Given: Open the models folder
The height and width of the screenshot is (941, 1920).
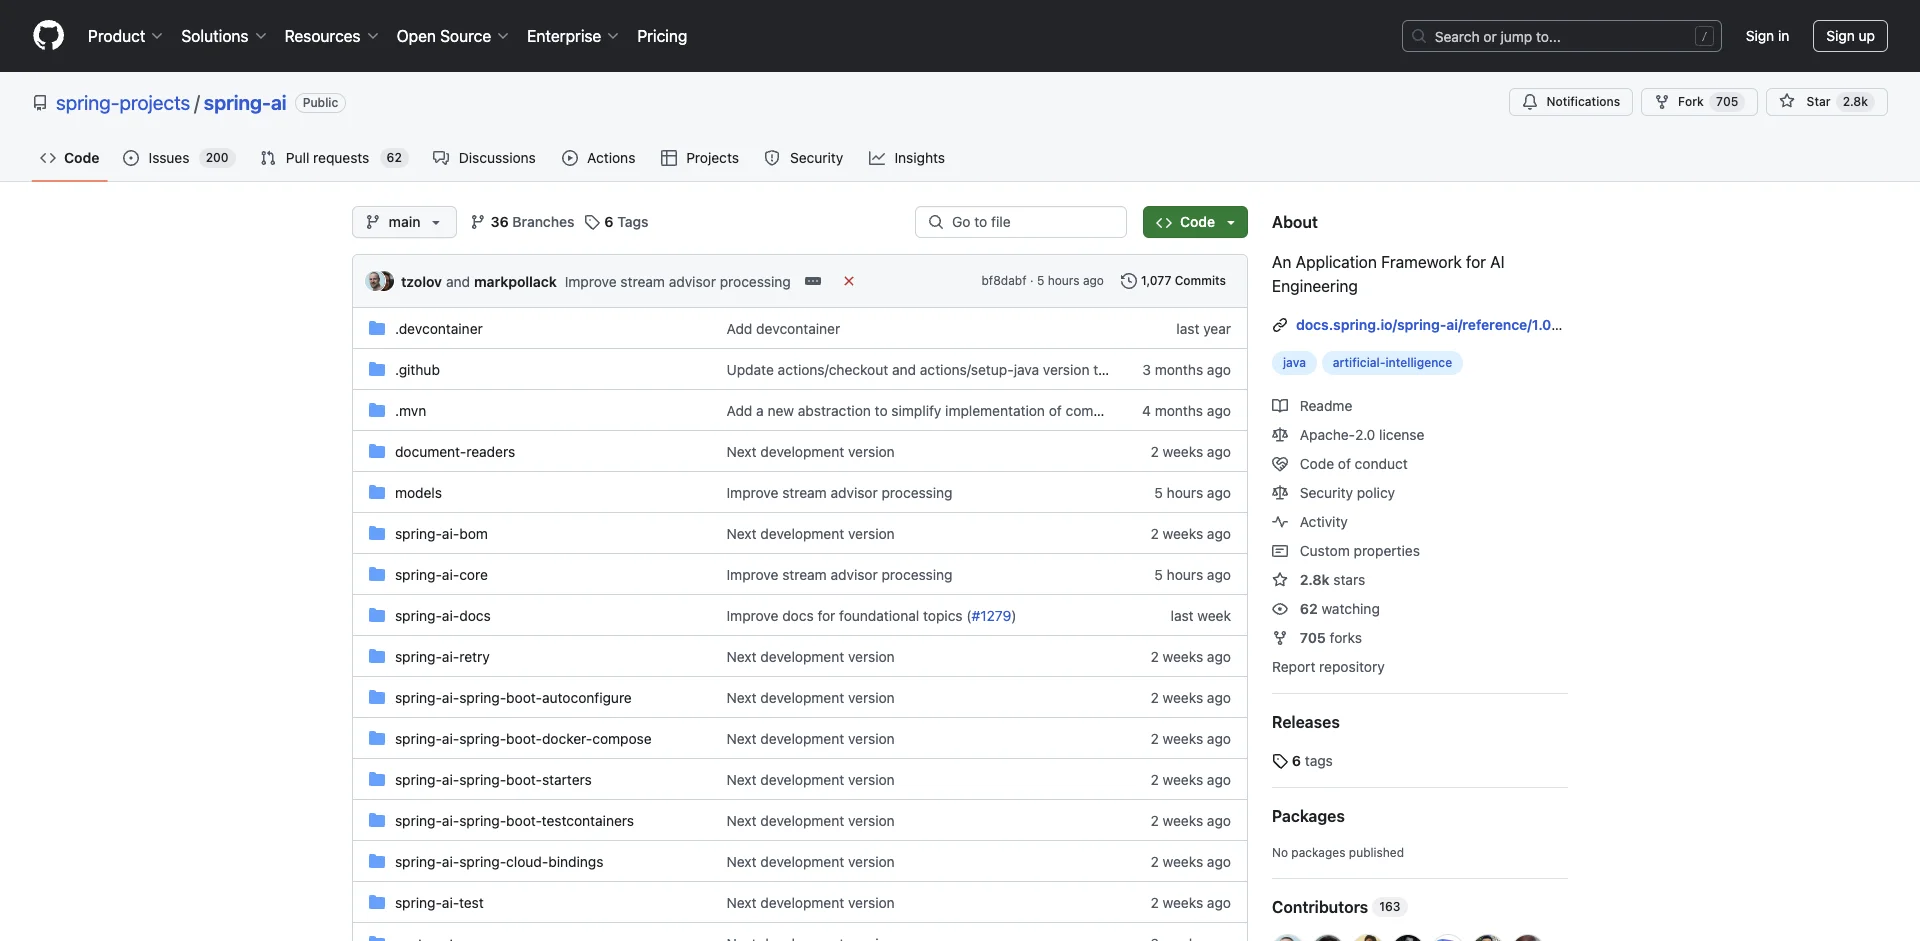Looking at the screenshot, I should tap(418, 493).
